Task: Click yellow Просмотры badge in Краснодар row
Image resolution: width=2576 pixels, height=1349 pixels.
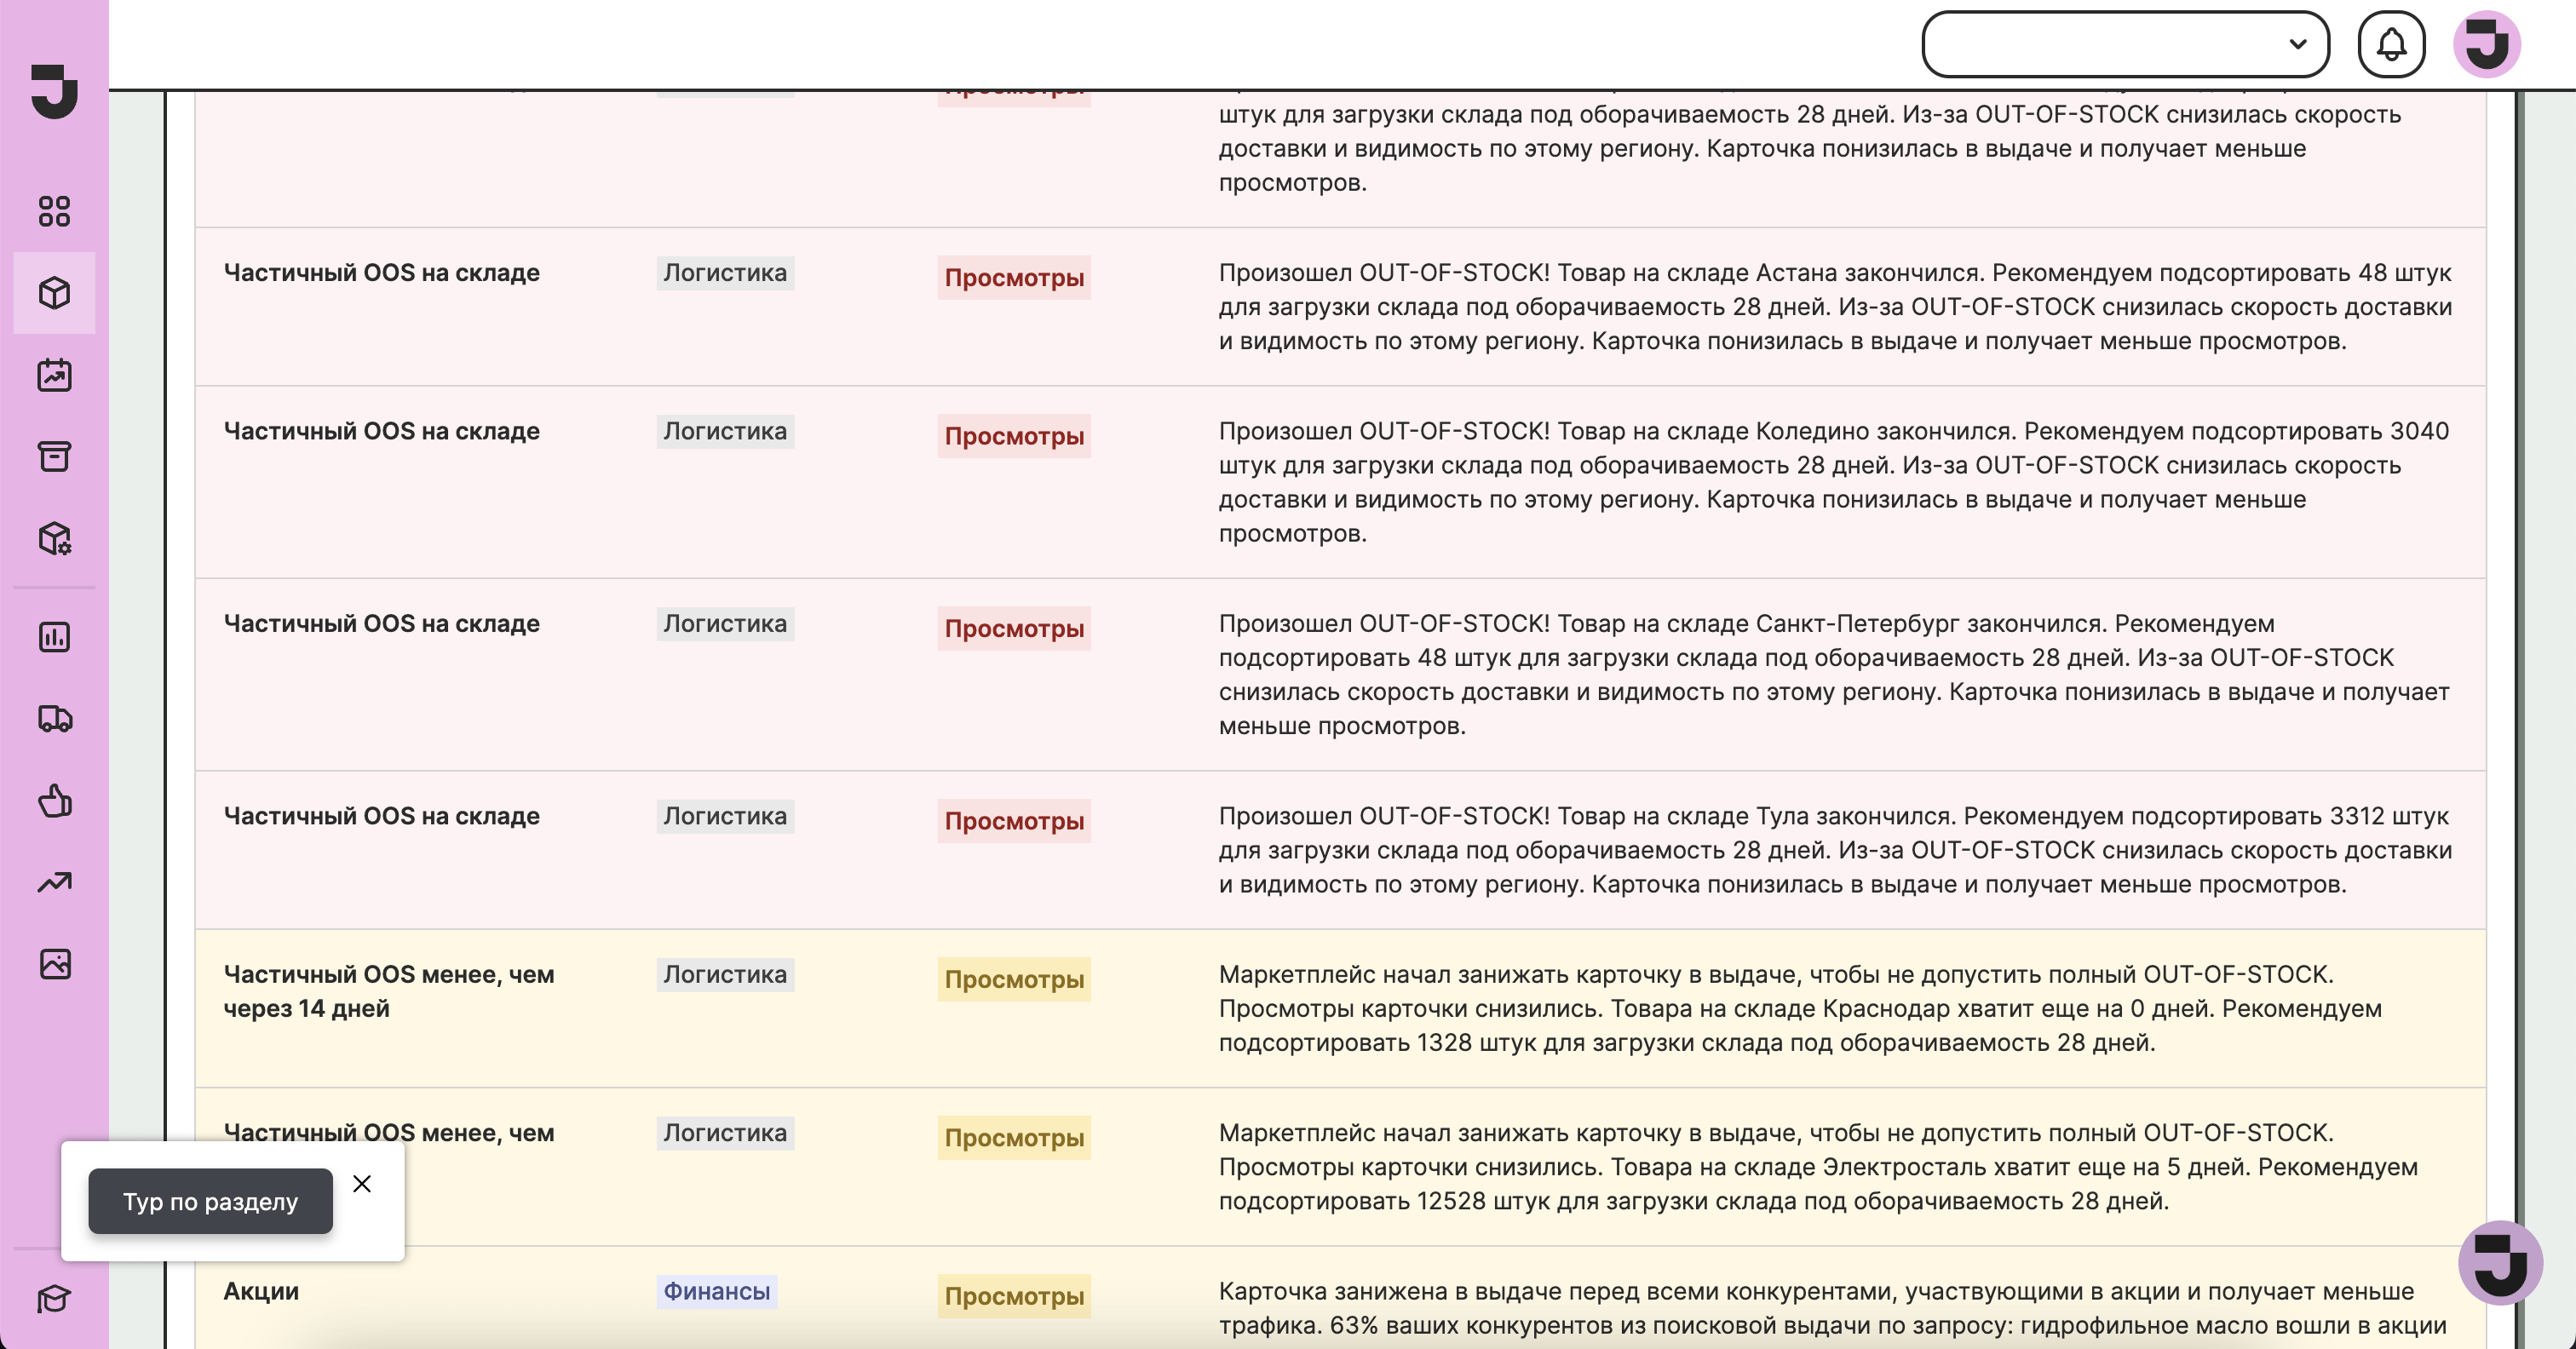Action: [1014, 979]
